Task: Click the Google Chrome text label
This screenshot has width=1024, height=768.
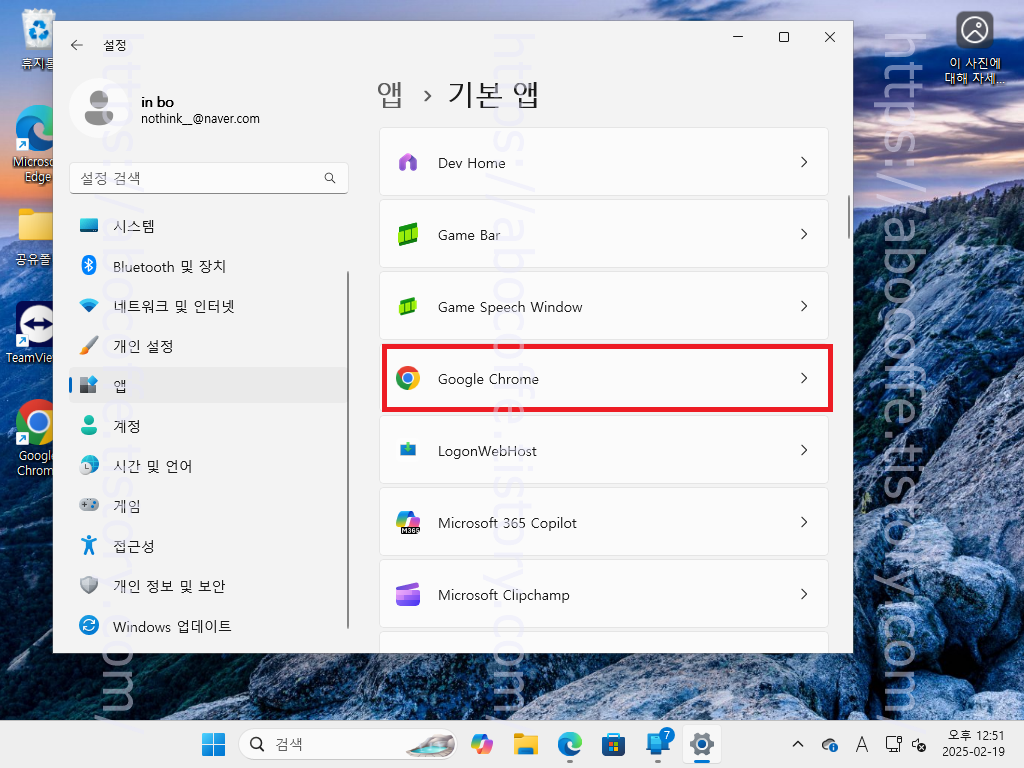Action: click(488, 379)
